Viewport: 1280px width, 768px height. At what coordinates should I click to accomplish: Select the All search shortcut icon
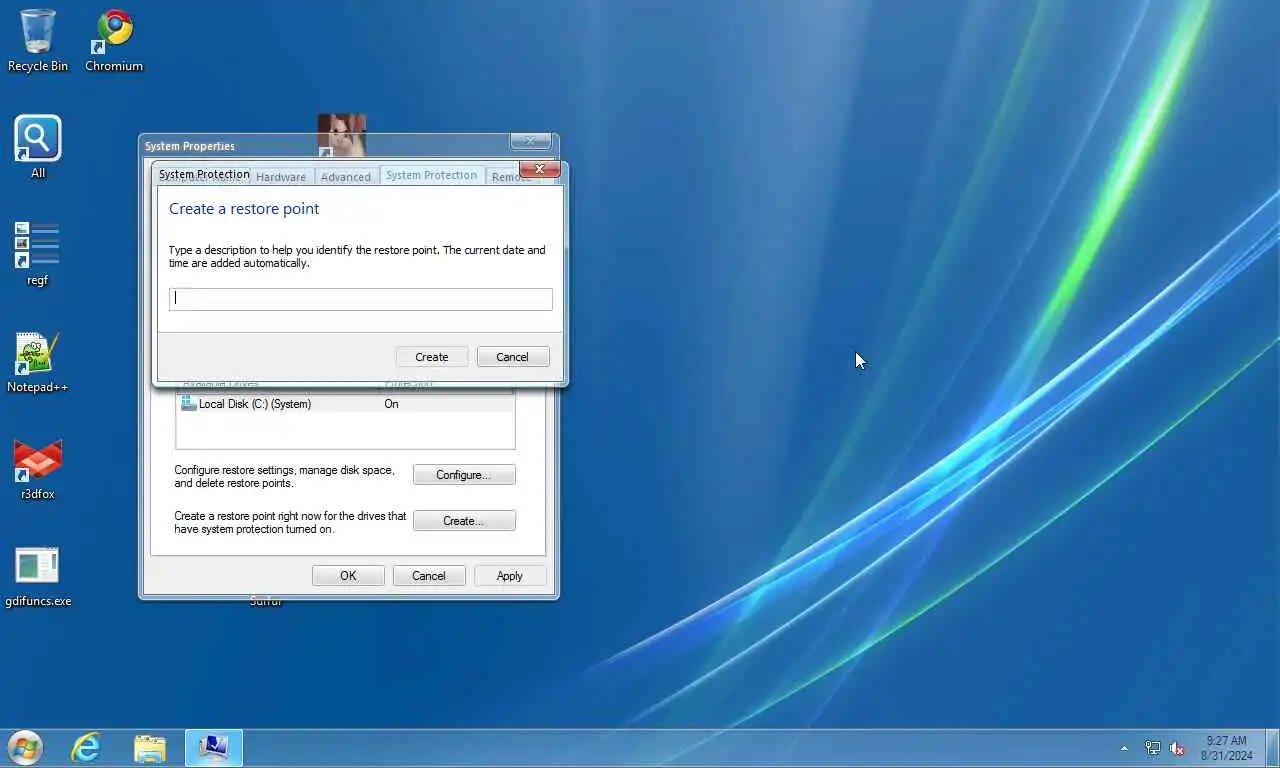(38, 147)
